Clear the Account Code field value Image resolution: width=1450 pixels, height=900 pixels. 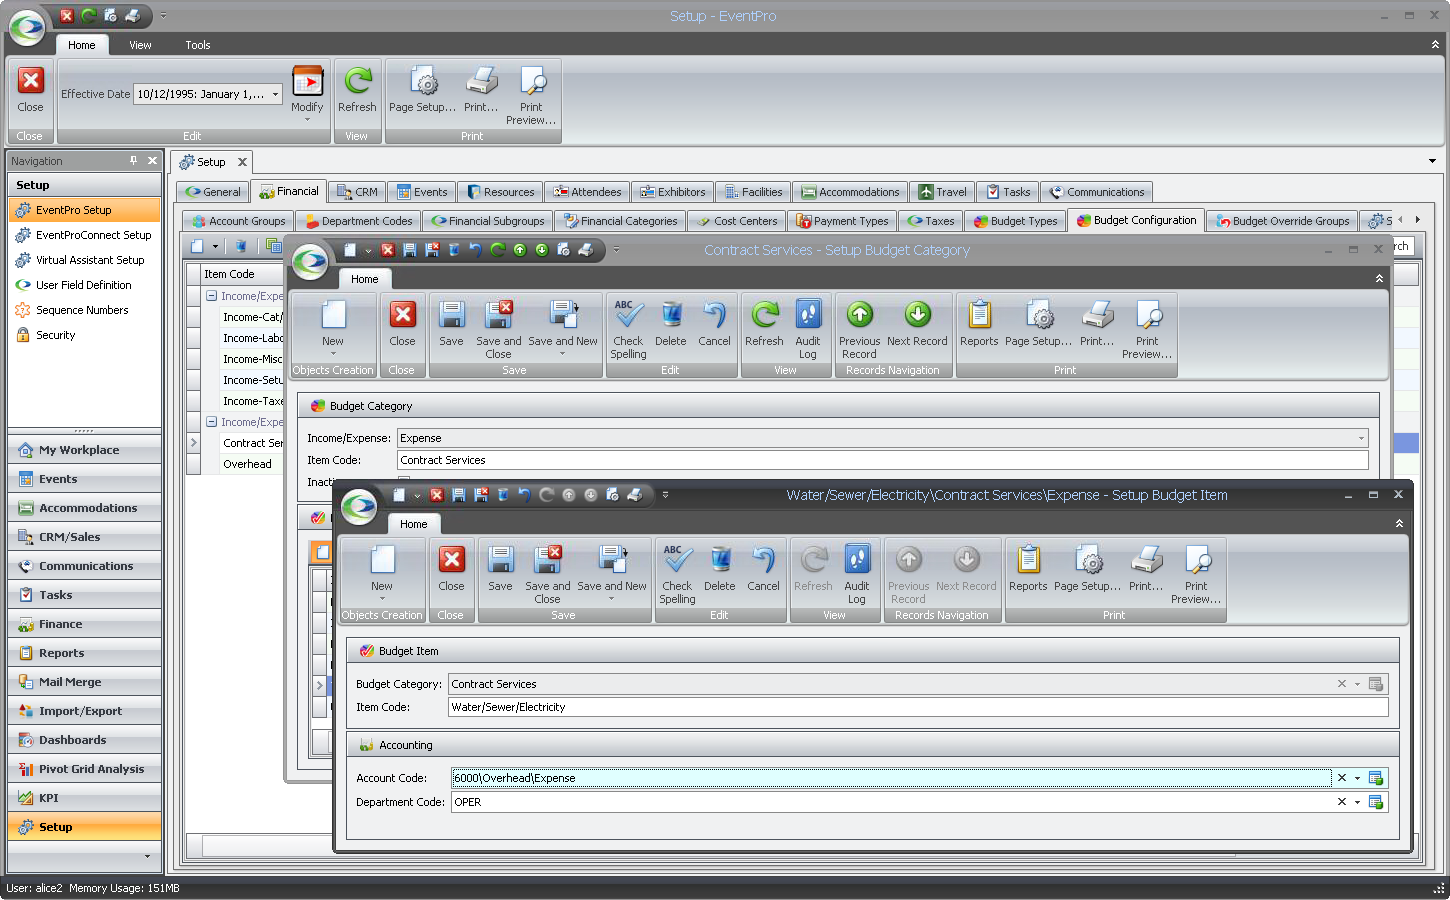tap(1342, 778)
